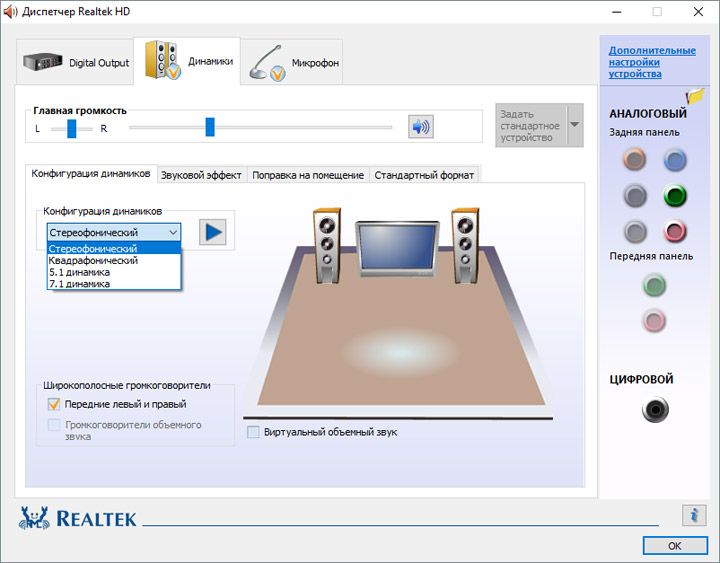
Task: Open the Звуковой эффект tab
Action: (202, 175)
